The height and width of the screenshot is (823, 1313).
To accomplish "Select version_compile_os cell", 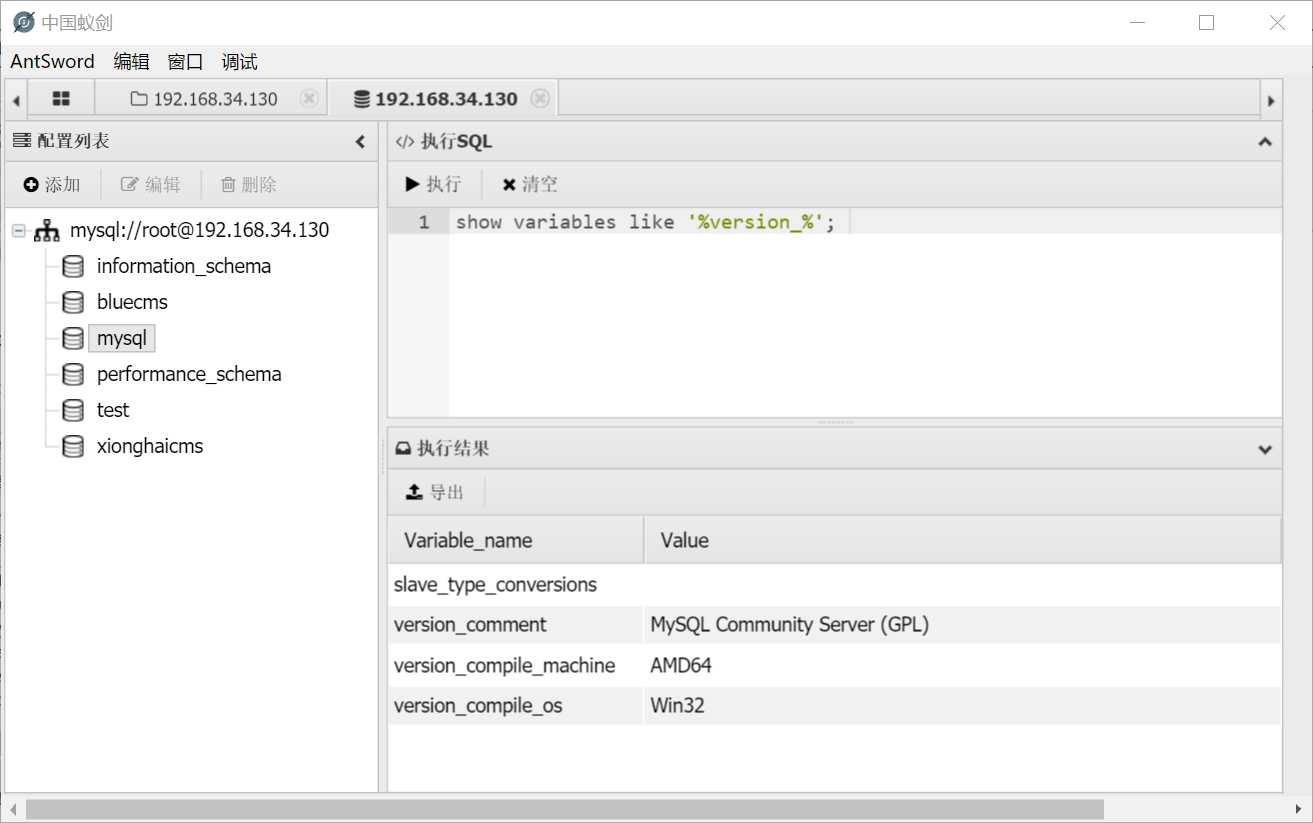I will click(x=516, y=705).
